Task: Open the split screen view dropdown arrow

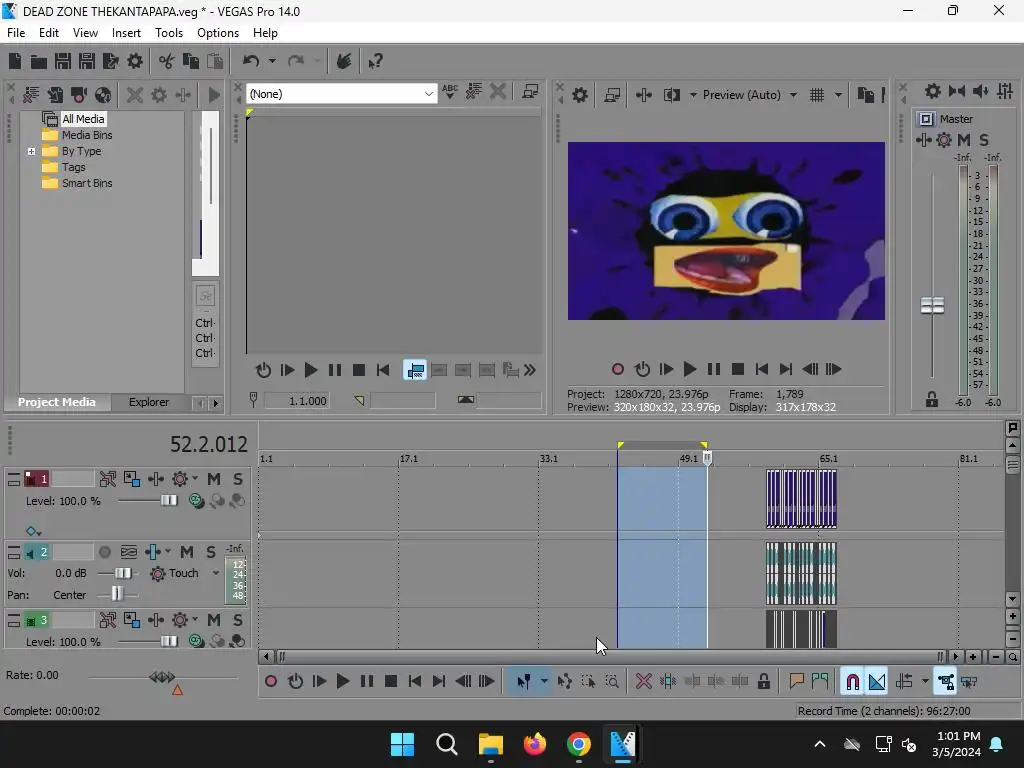Action: point(693,95)
